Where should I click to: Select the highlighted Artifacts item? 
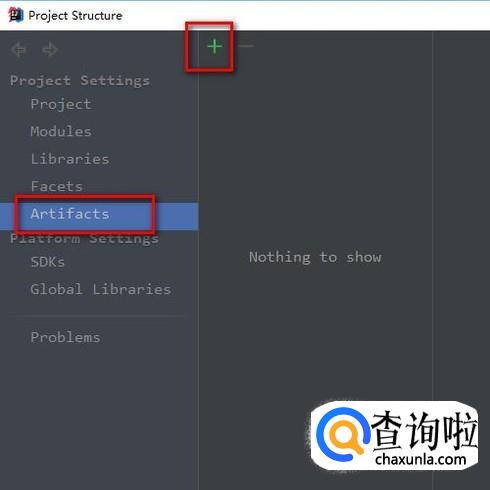(99, 216)
